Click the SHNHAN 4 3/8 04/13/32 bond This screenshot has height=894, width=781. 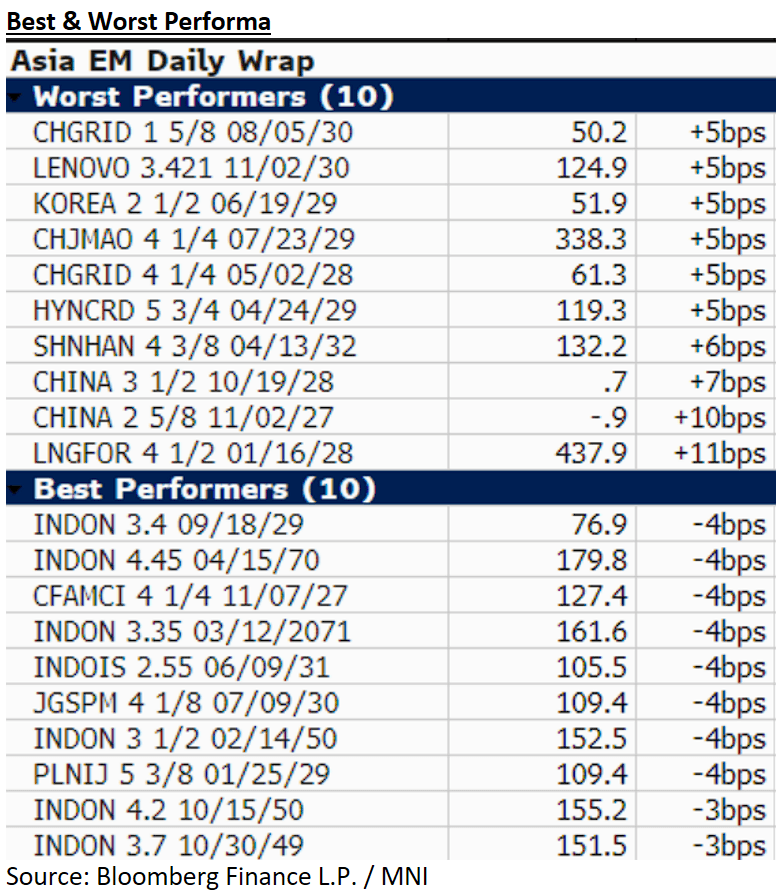[194, 346]
